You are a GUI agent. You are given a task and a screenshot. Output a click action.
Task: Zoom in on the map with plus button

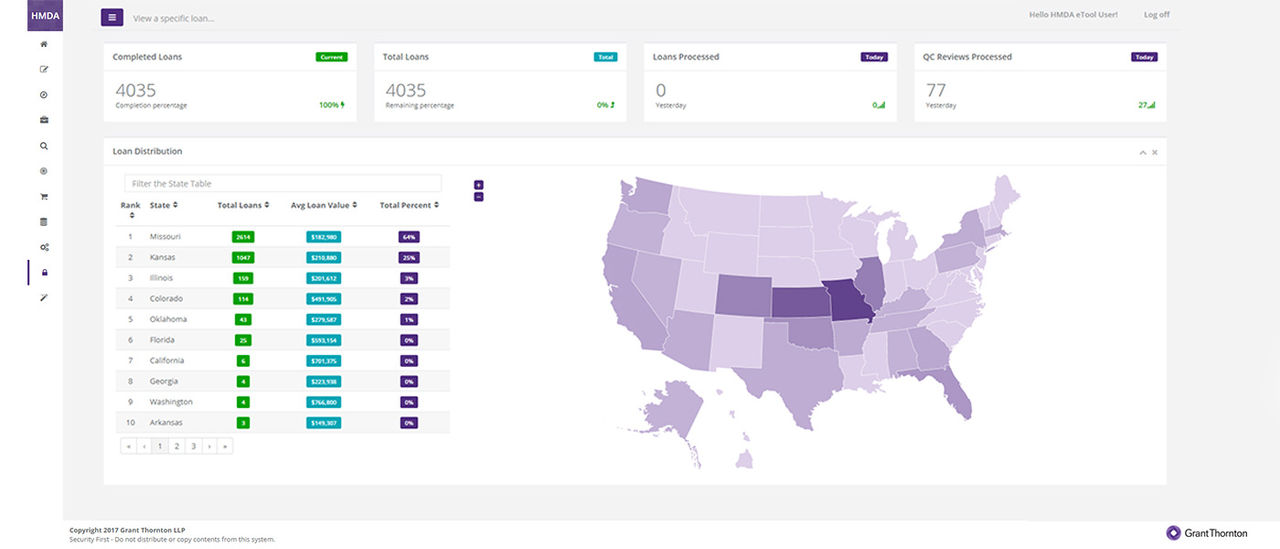click(x=479, y=185)
